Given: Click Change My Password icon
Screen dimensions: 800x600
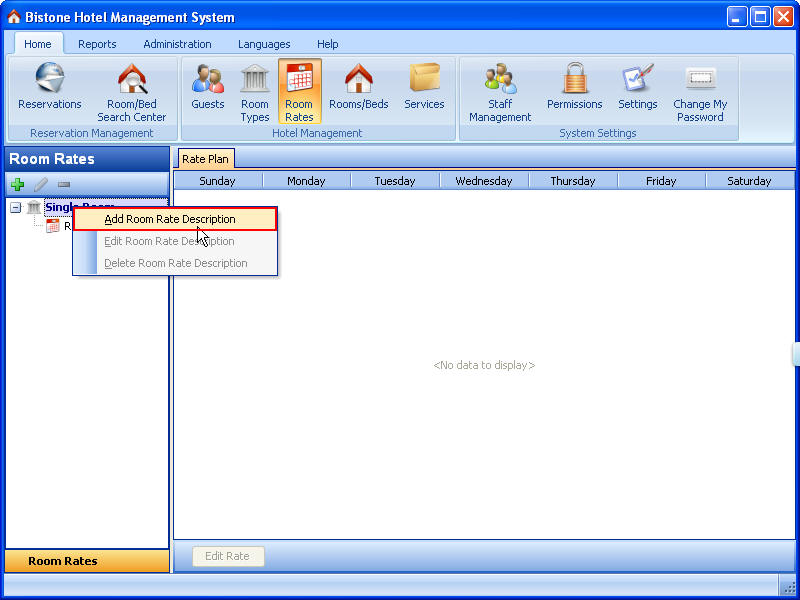Looking at the screenshot, I should tap(700, 92).
